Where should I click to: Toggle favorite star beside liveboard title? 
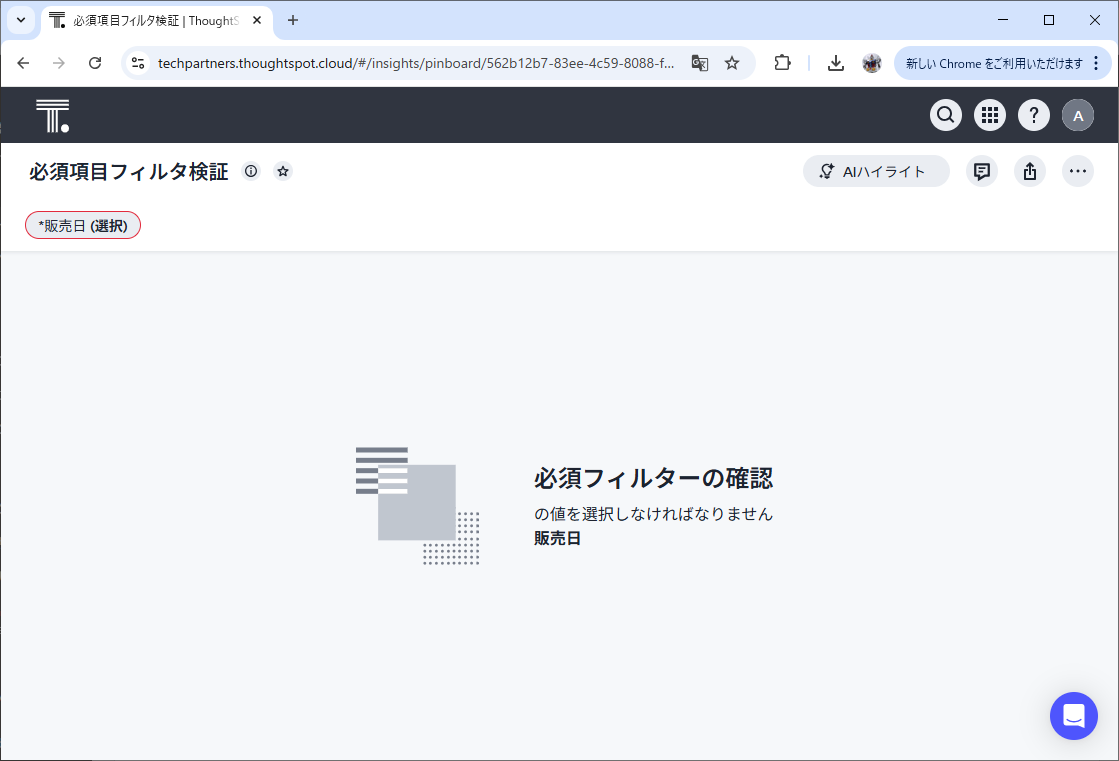[x=283, y=172]
